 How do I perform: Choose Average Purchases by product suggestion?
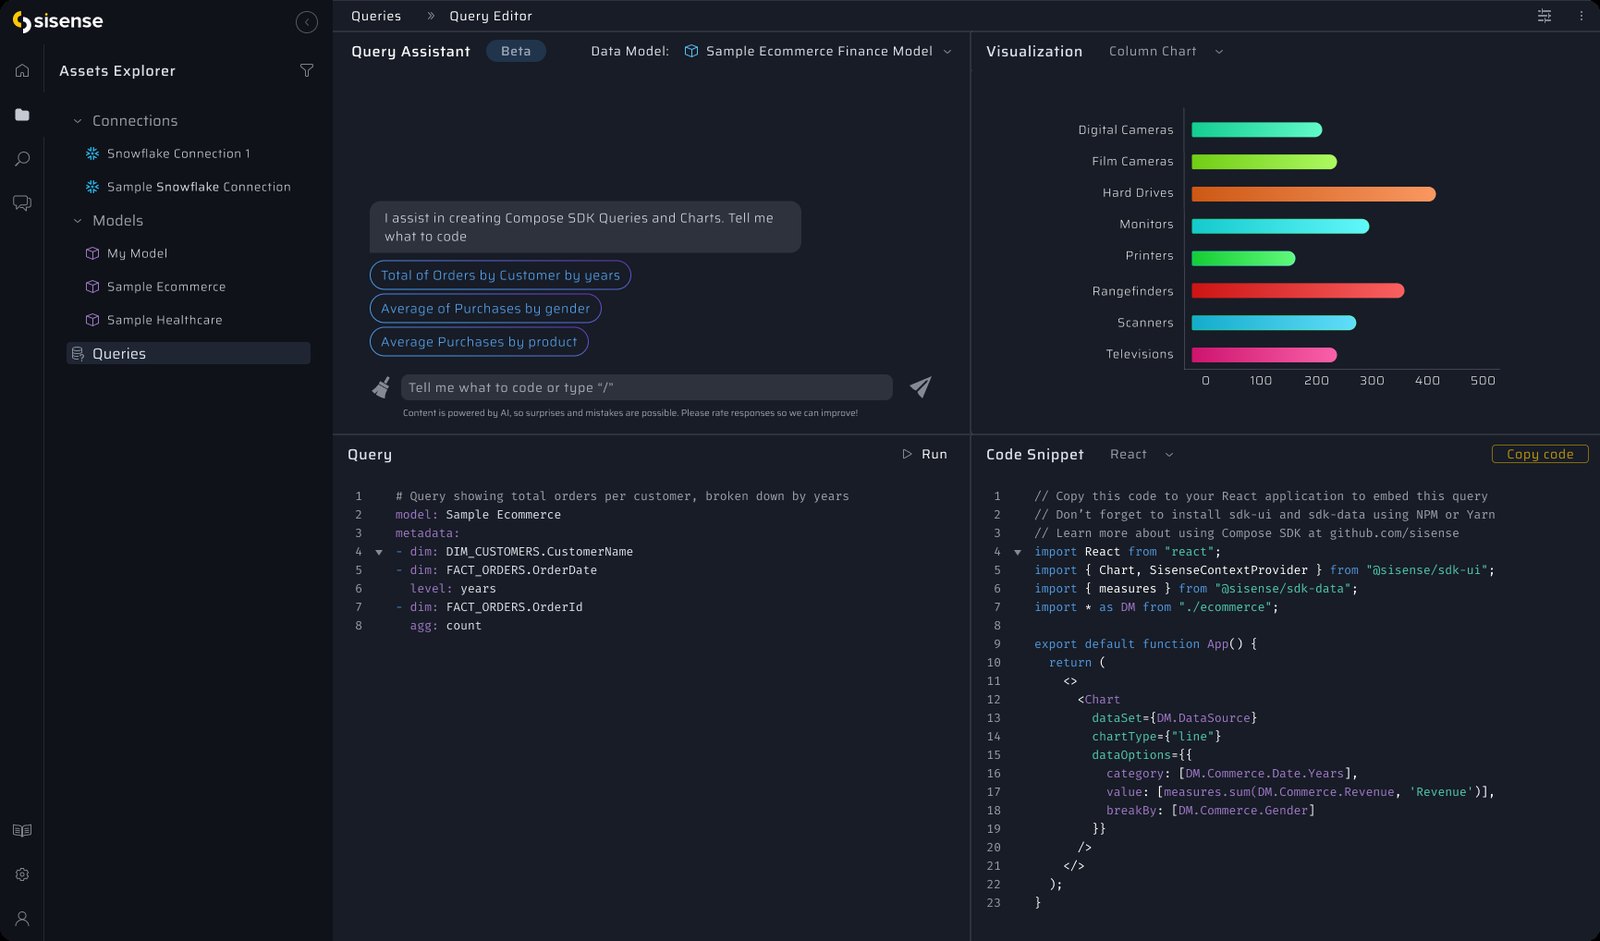coord(479,342)
